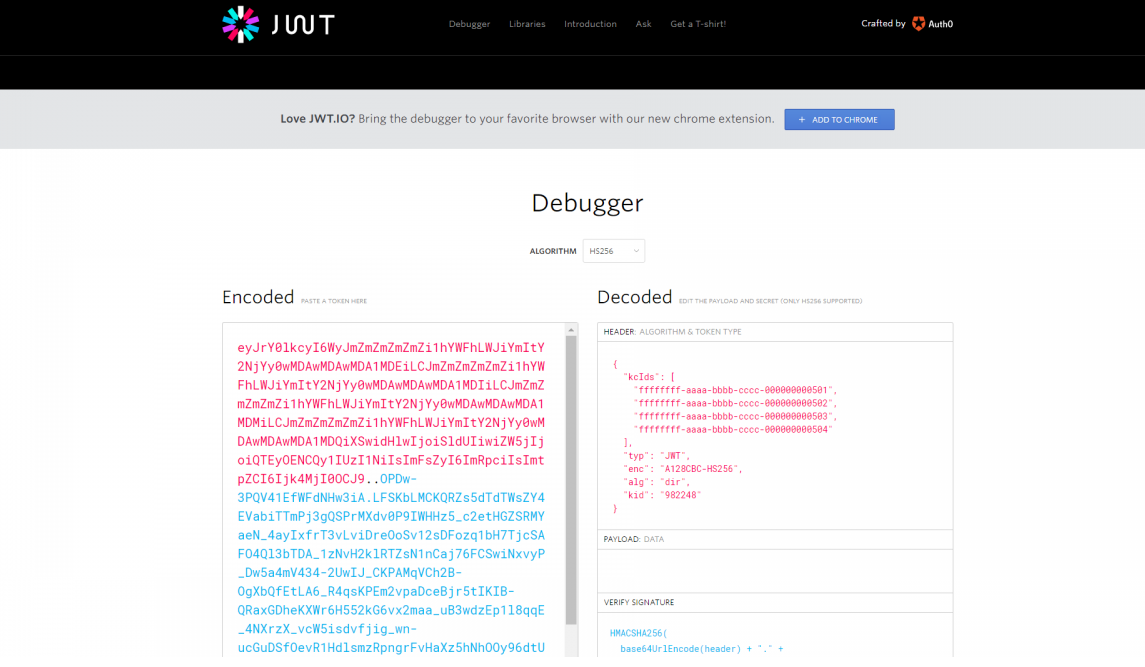Click the "typ": "JWT" line
1145x667 pixels.
click(x=656, y=456)
